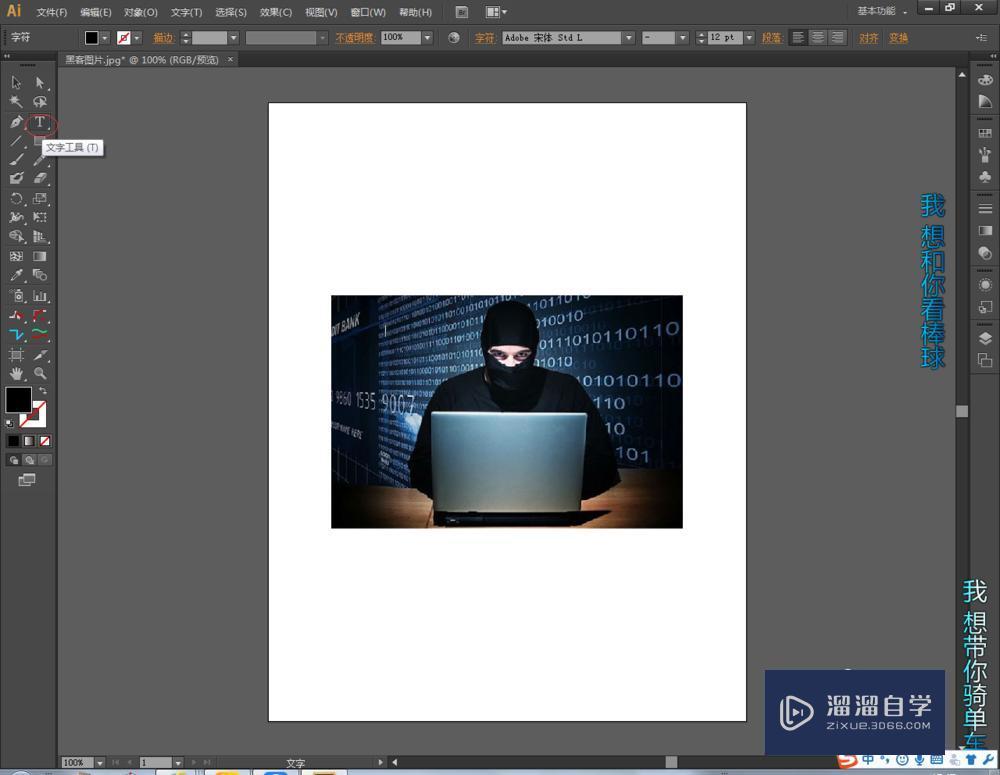Open opacity 100% dropdown

(x=427, y=38)
